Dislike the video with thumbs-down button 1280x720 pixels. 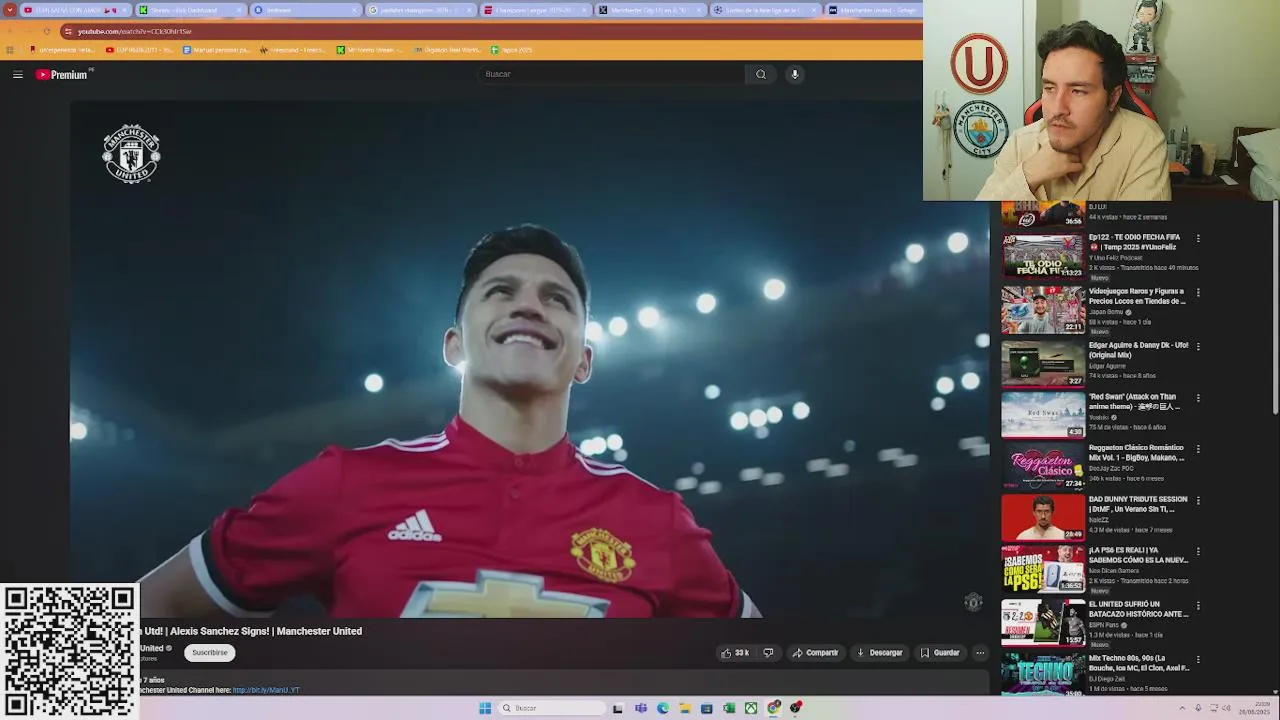pyautogui.click(x=768, y=653)
